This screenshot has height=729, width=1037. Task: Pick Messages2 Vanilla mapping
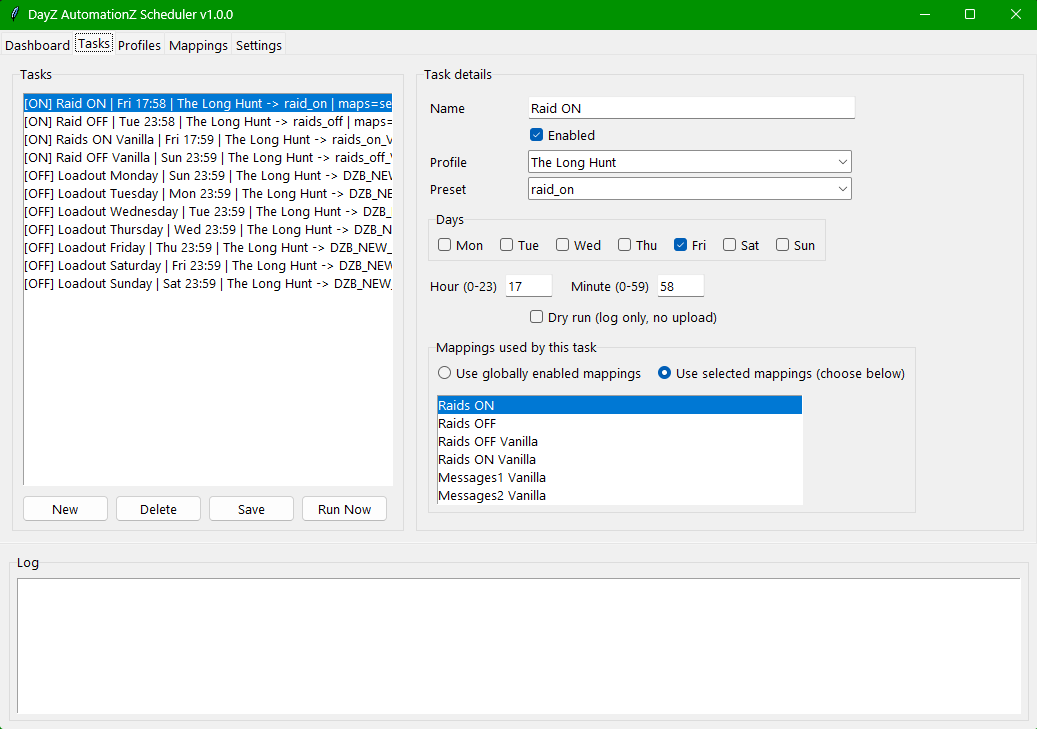[x=620, y=495]
